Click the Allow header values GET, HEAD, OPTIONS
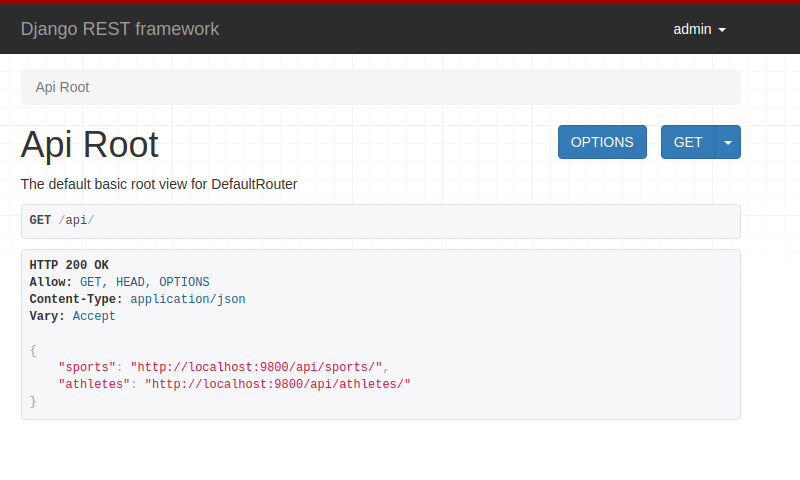Image resolution: width=800 pixels, height=480 pixels. pos(144,282)
